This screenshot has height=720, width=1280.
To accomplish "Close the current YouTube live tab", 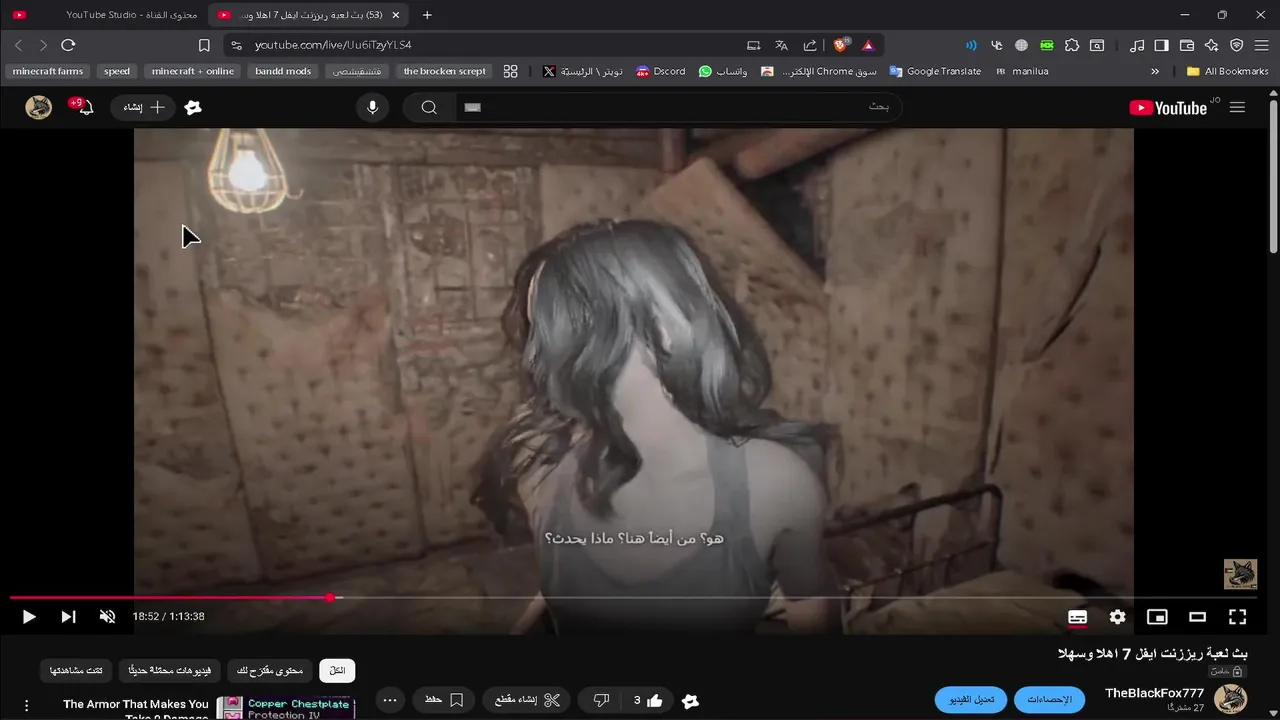I will pos(396,15).
